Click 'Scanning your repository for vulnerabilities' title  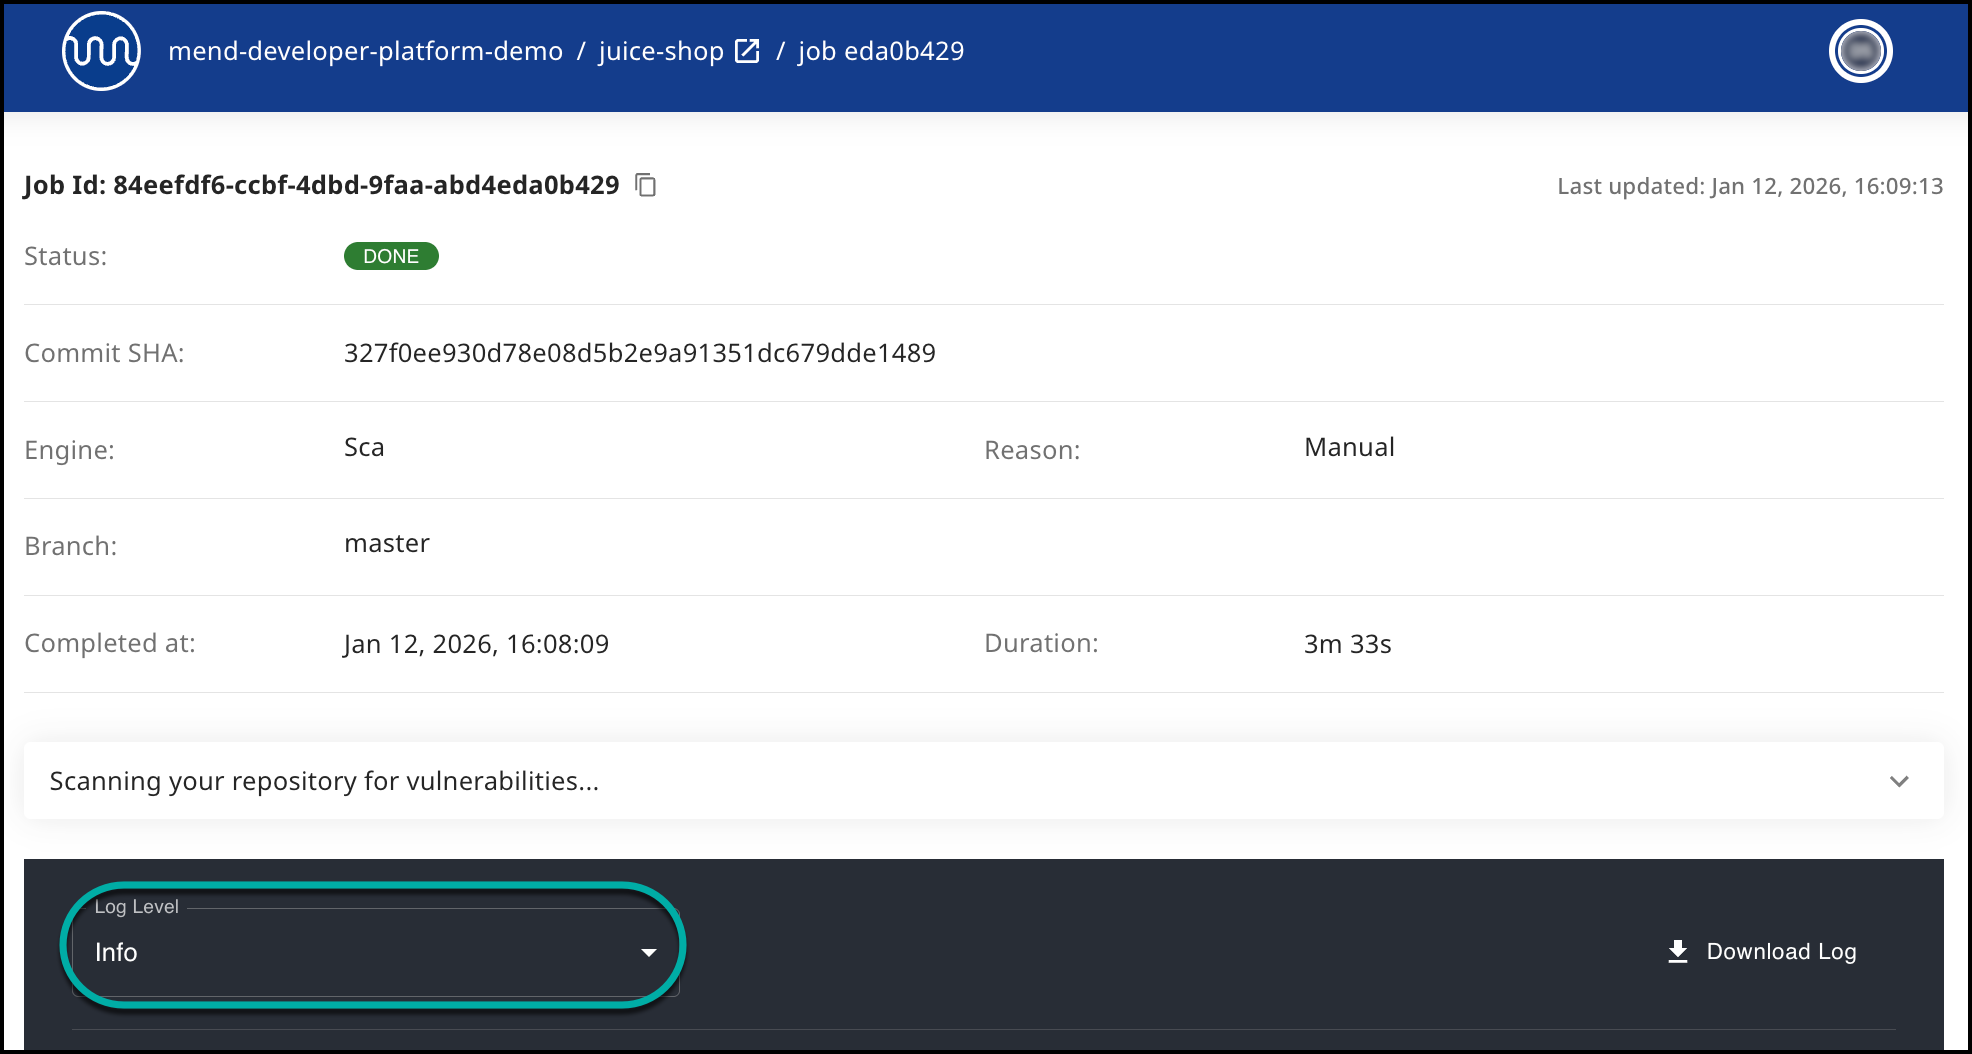coord(324,781)
